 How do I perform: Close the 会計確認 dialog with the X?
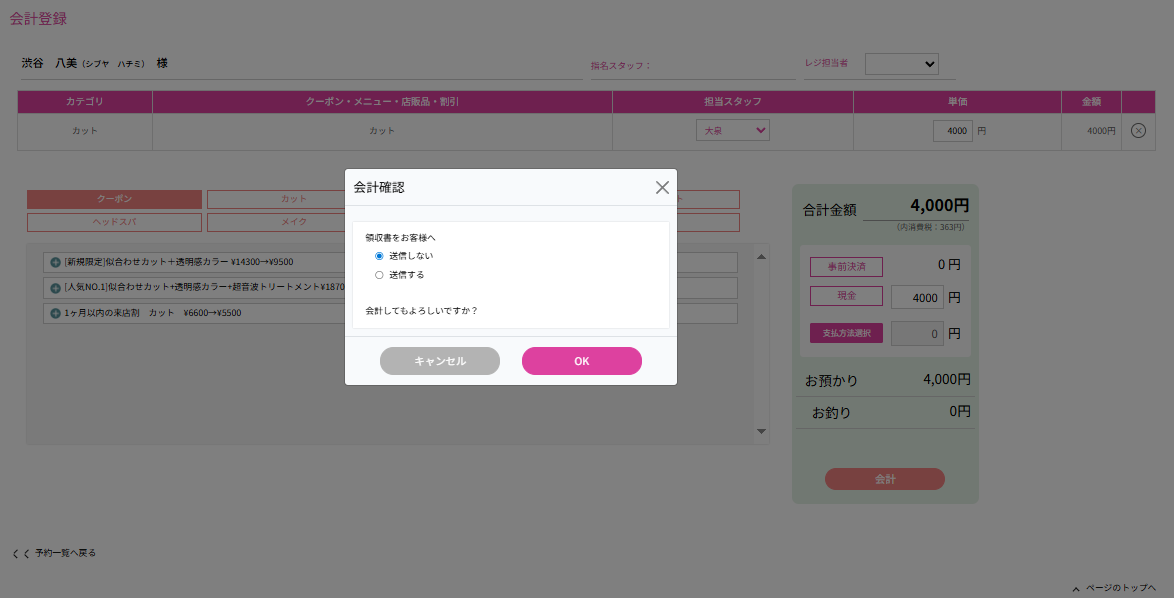click(x=662, y=187)
